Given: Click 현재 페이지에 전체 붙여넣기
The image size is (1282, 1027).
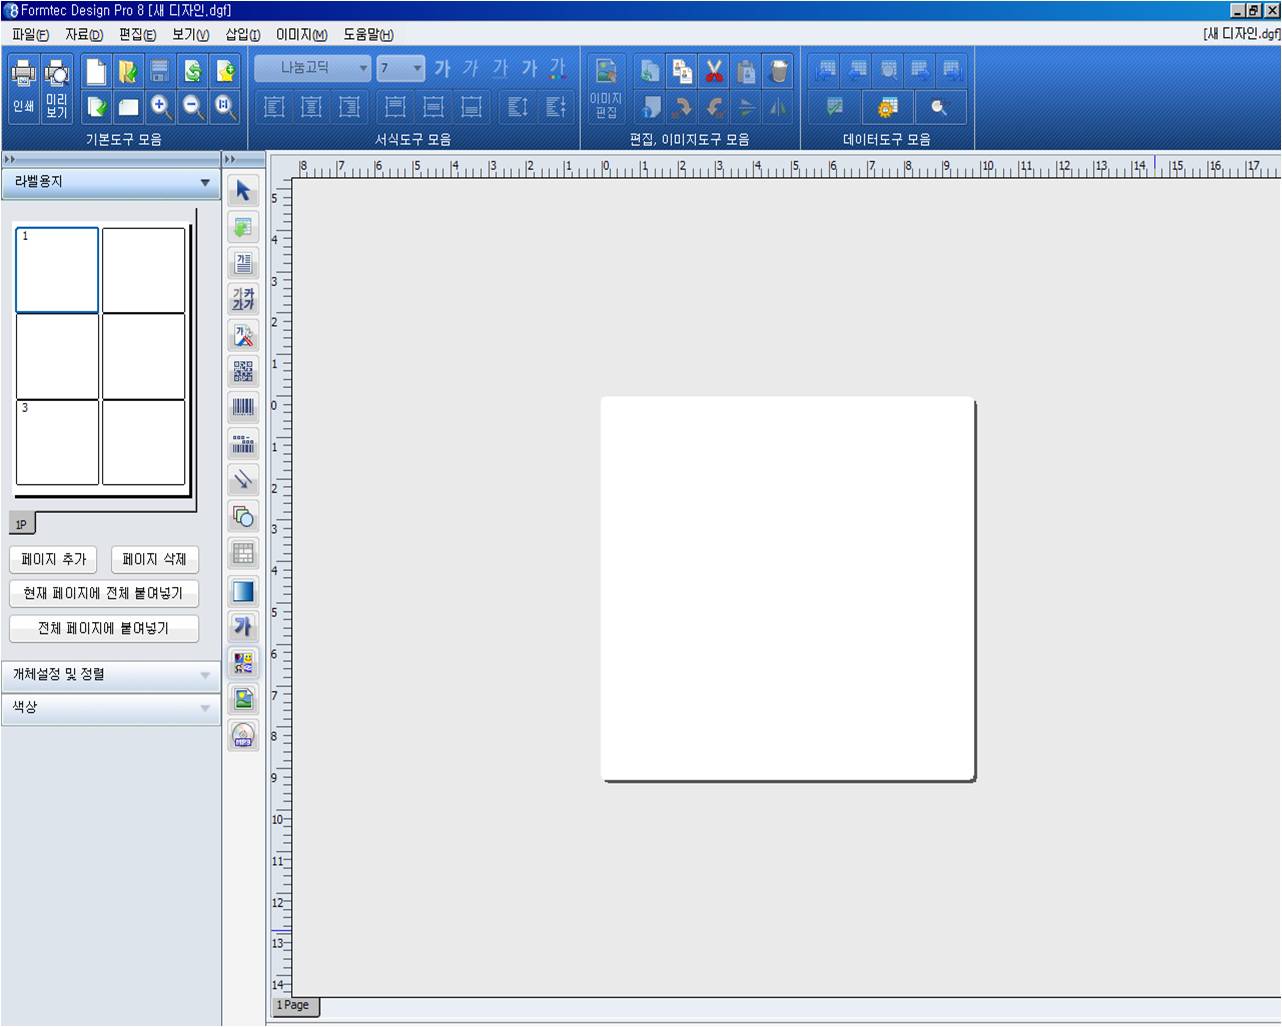Looking at the screenshot, I should 104,594.
